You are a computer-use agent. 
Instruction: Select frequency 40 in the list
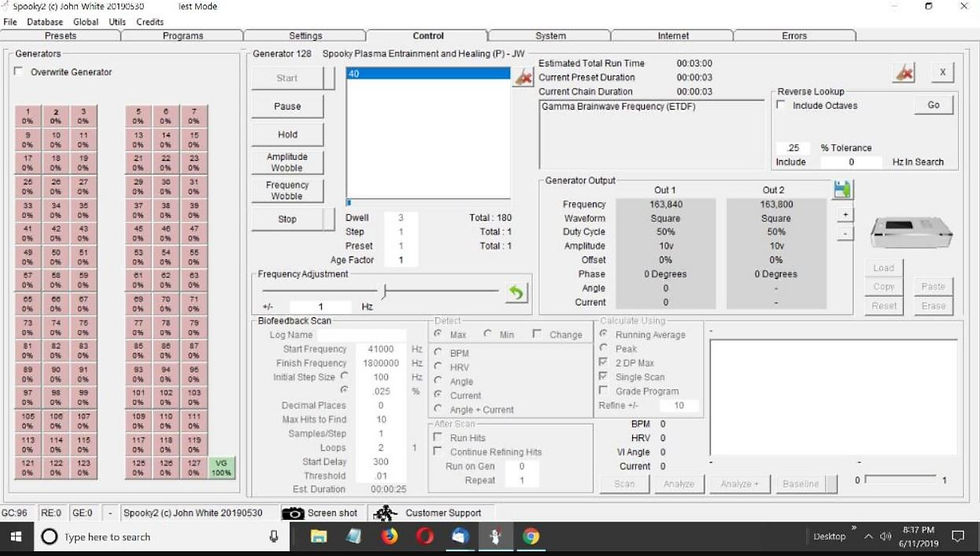pos(428,74)
